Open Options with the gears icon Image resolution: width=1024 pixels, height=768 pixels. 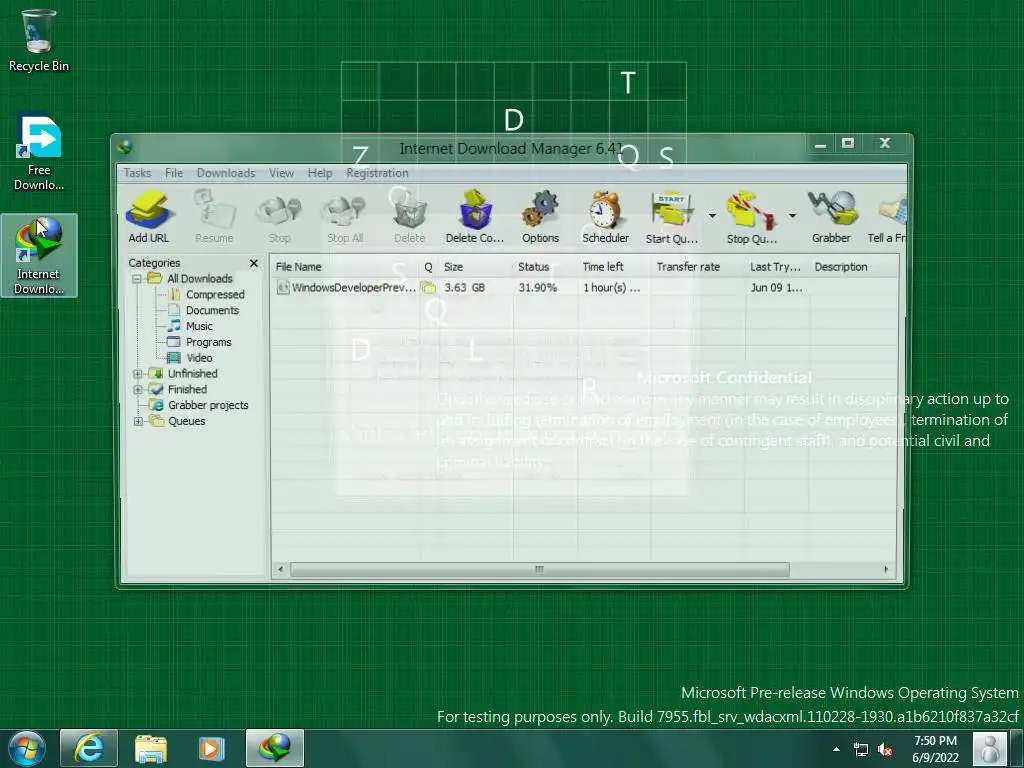[540, 217]
